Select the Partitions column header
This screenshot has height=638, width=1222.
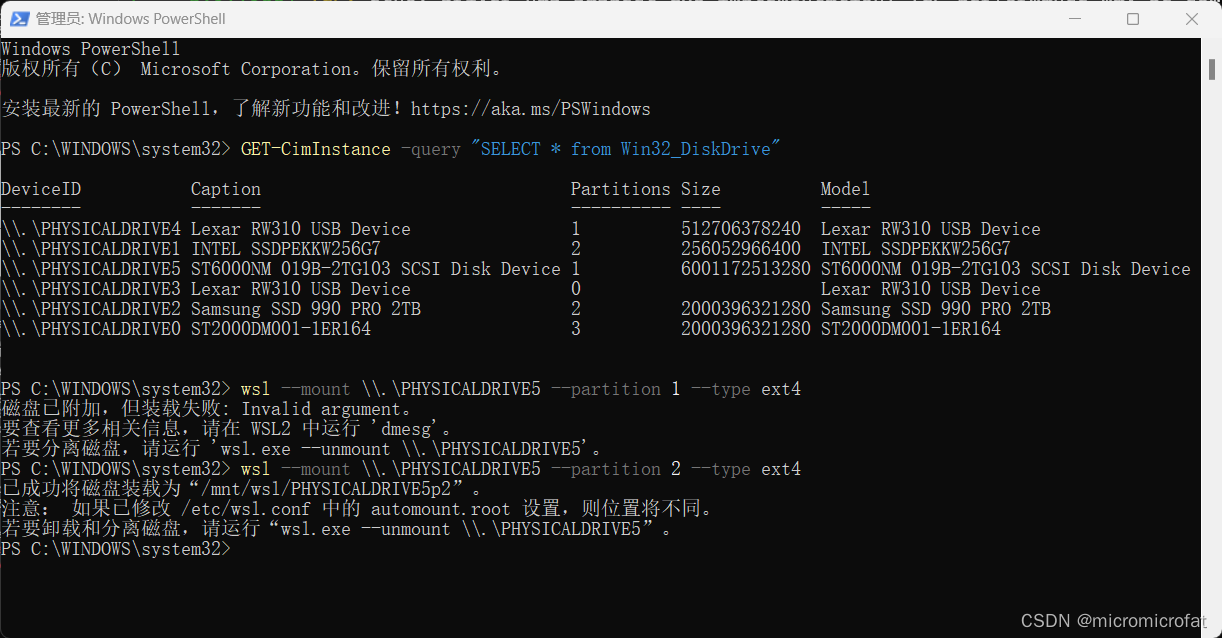coord(620,188)
